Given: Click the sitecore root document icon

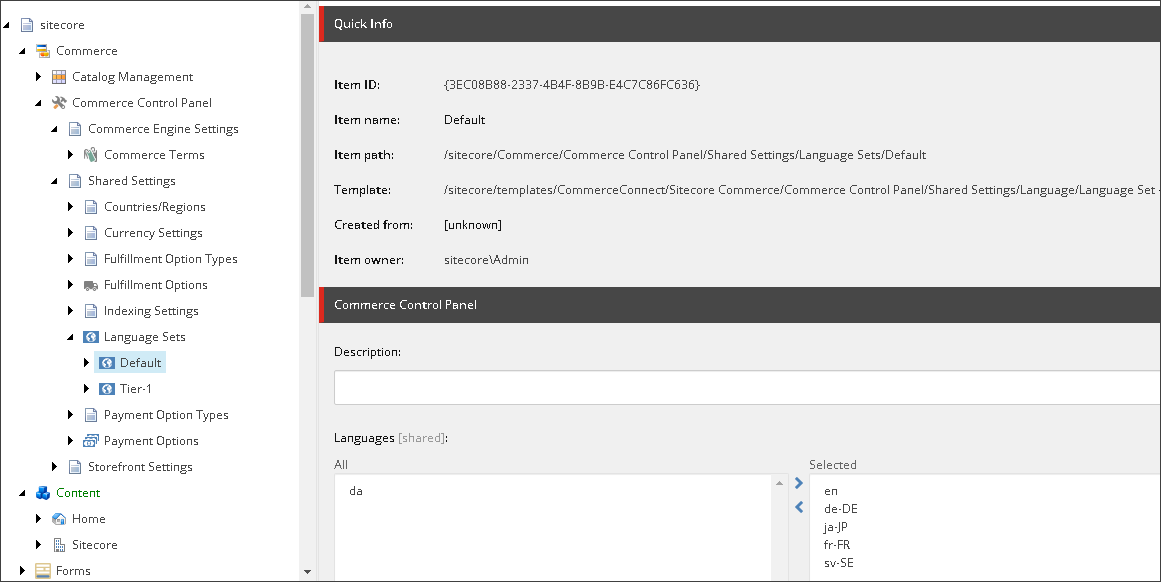Looking at the screenshot, I should tap(27, 25).
